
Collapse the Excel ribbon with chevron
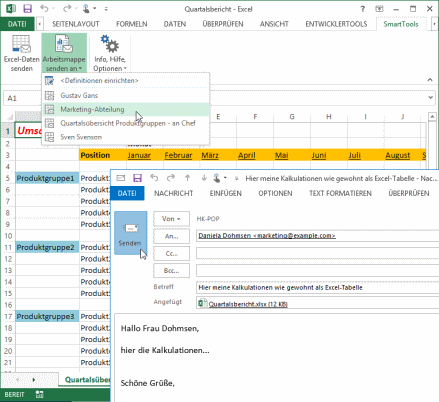coord(430,80)
